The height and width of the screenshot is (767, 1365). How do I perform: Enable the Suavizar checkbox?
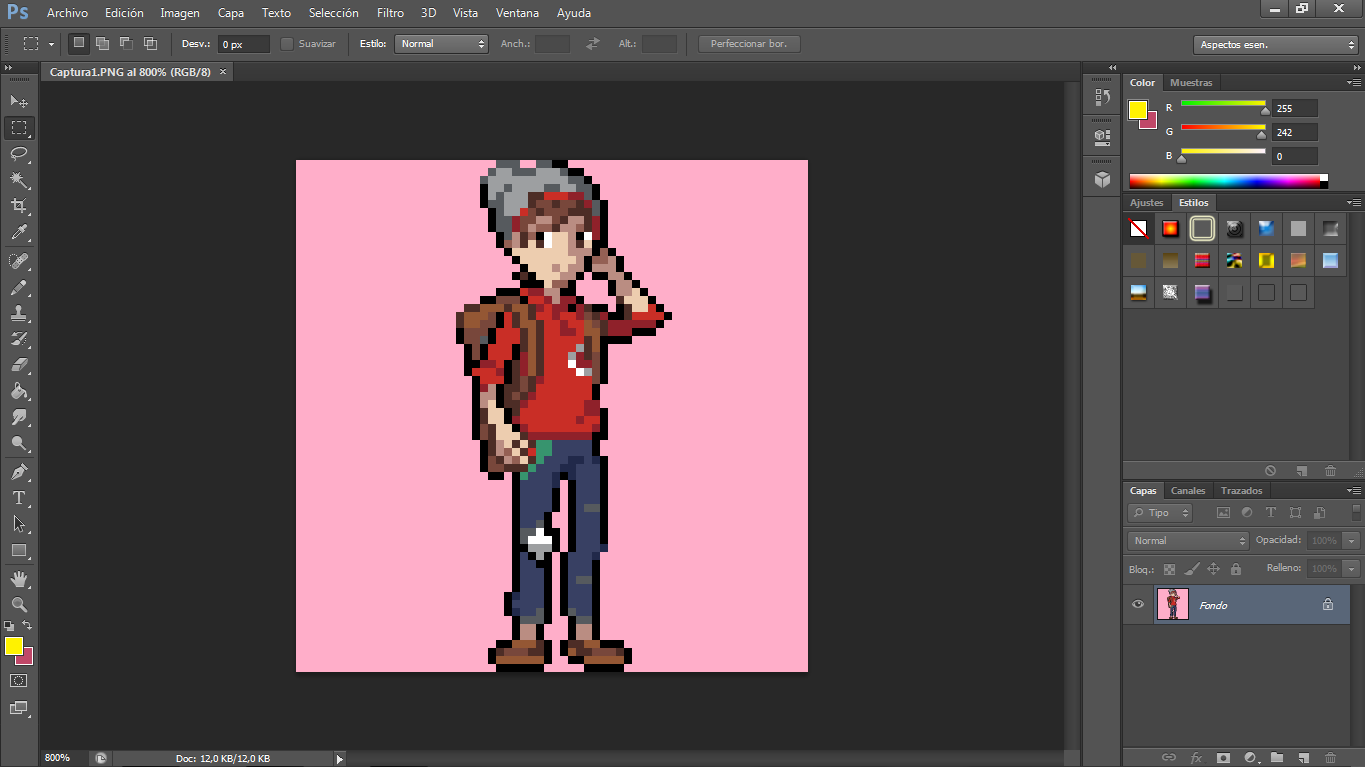(x=287, y=44)
